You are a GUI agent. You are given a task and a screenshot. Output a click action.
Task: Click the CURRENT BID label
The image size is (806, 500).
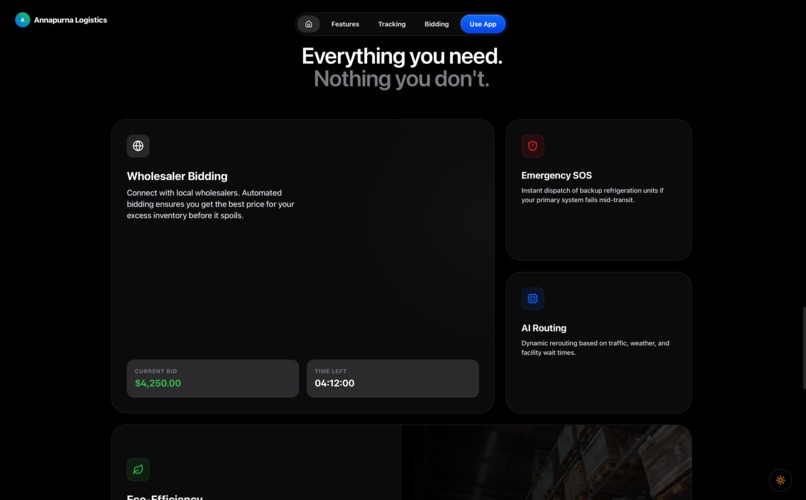156,371
